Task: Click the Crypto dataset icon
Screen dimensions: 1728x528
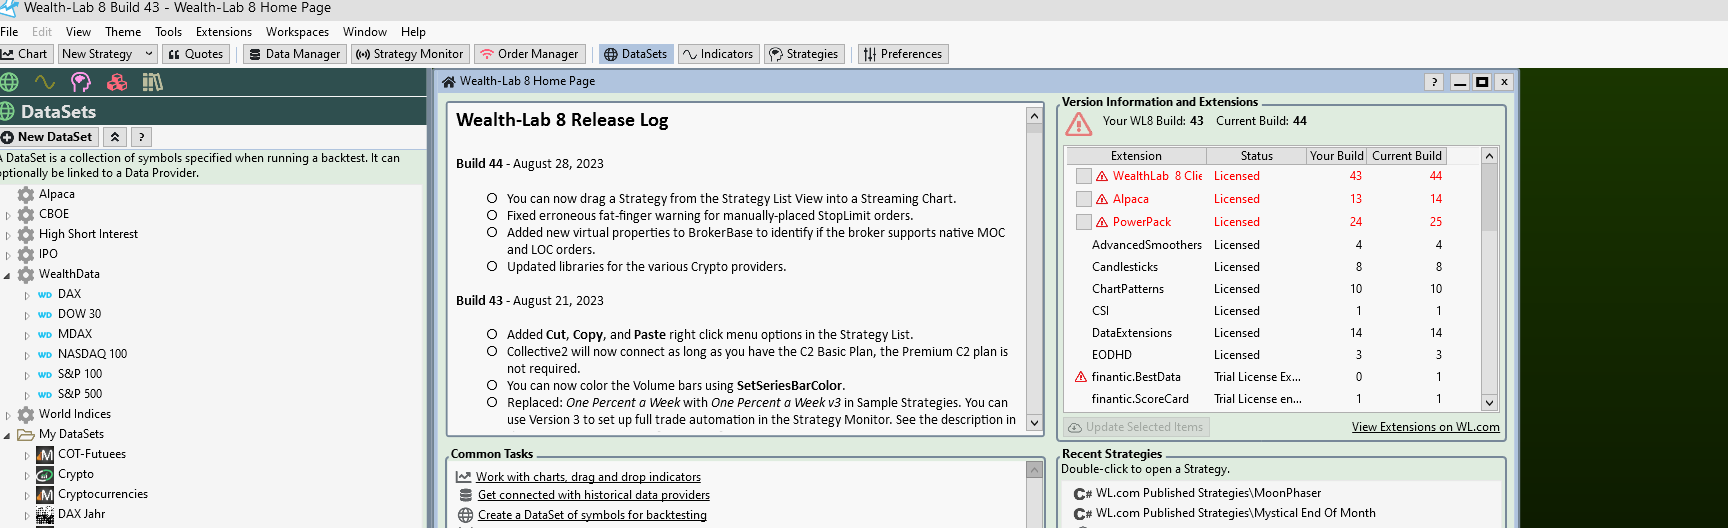Action: (x=45, y=474)
